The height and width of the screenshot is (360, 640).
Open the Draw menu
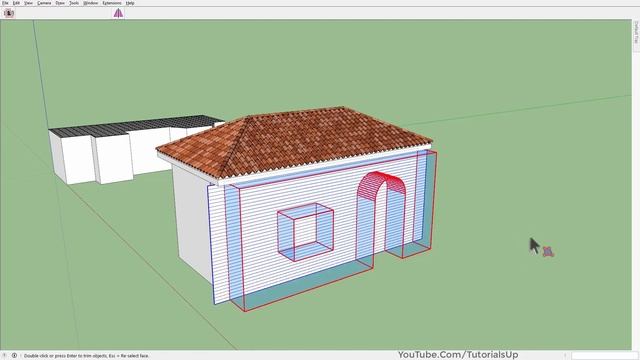[x=60, y=3]
